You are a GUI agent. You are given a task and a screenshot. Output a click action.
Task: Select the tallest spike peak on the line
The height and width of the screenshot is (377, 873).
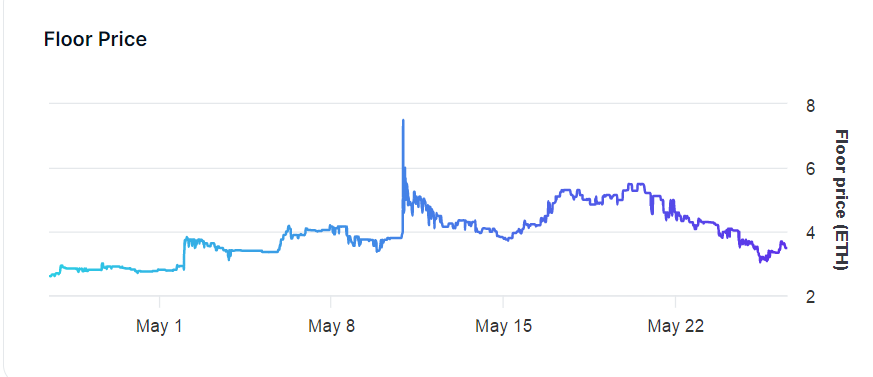403,120
